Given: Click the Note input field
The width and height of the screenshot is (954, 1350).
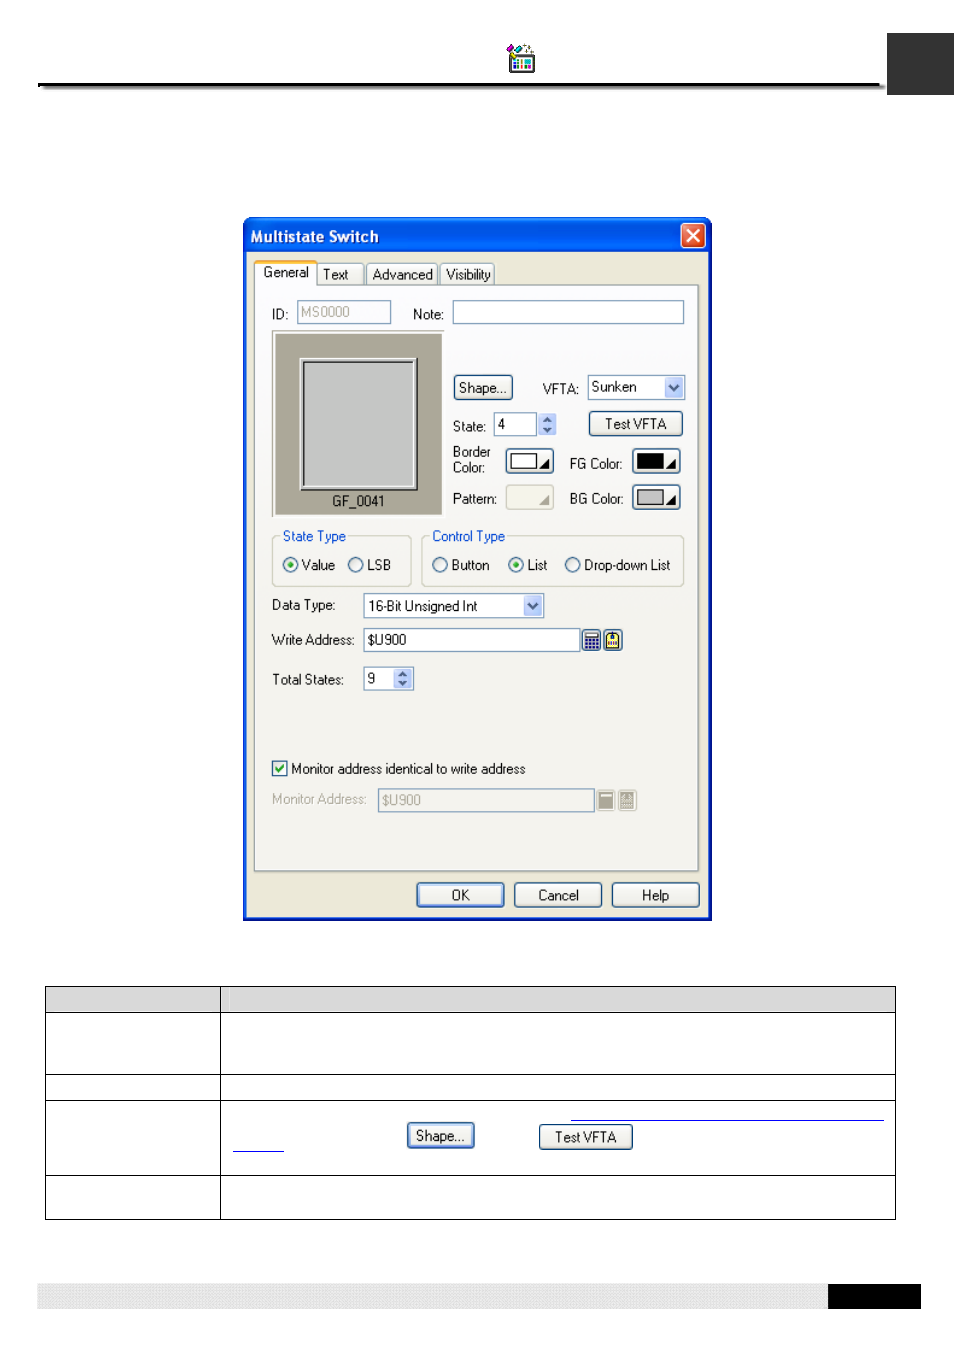Looking at the screenshot, I should tap(568, 313).
